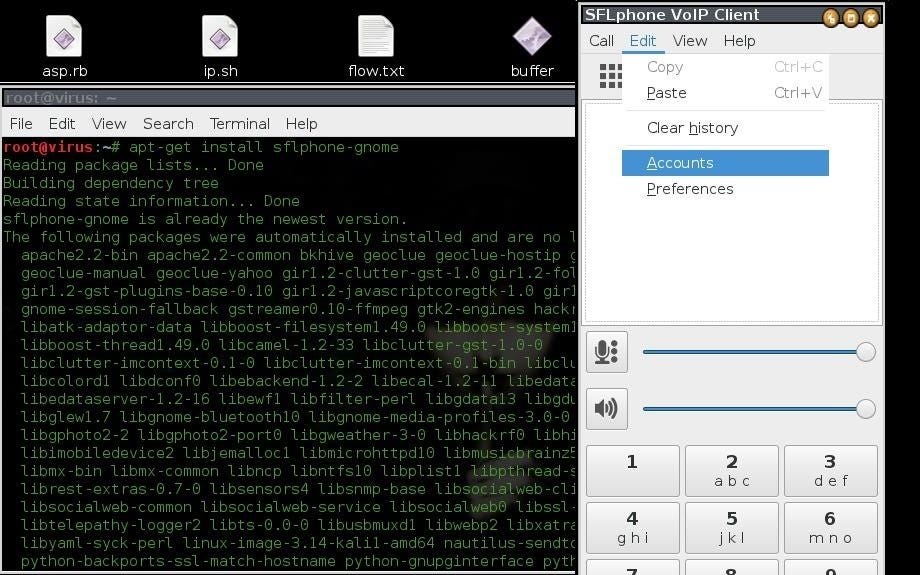Screen dimensions: 920x575
Task: Open the View menu in SFLphone
Action: (690, 41)
